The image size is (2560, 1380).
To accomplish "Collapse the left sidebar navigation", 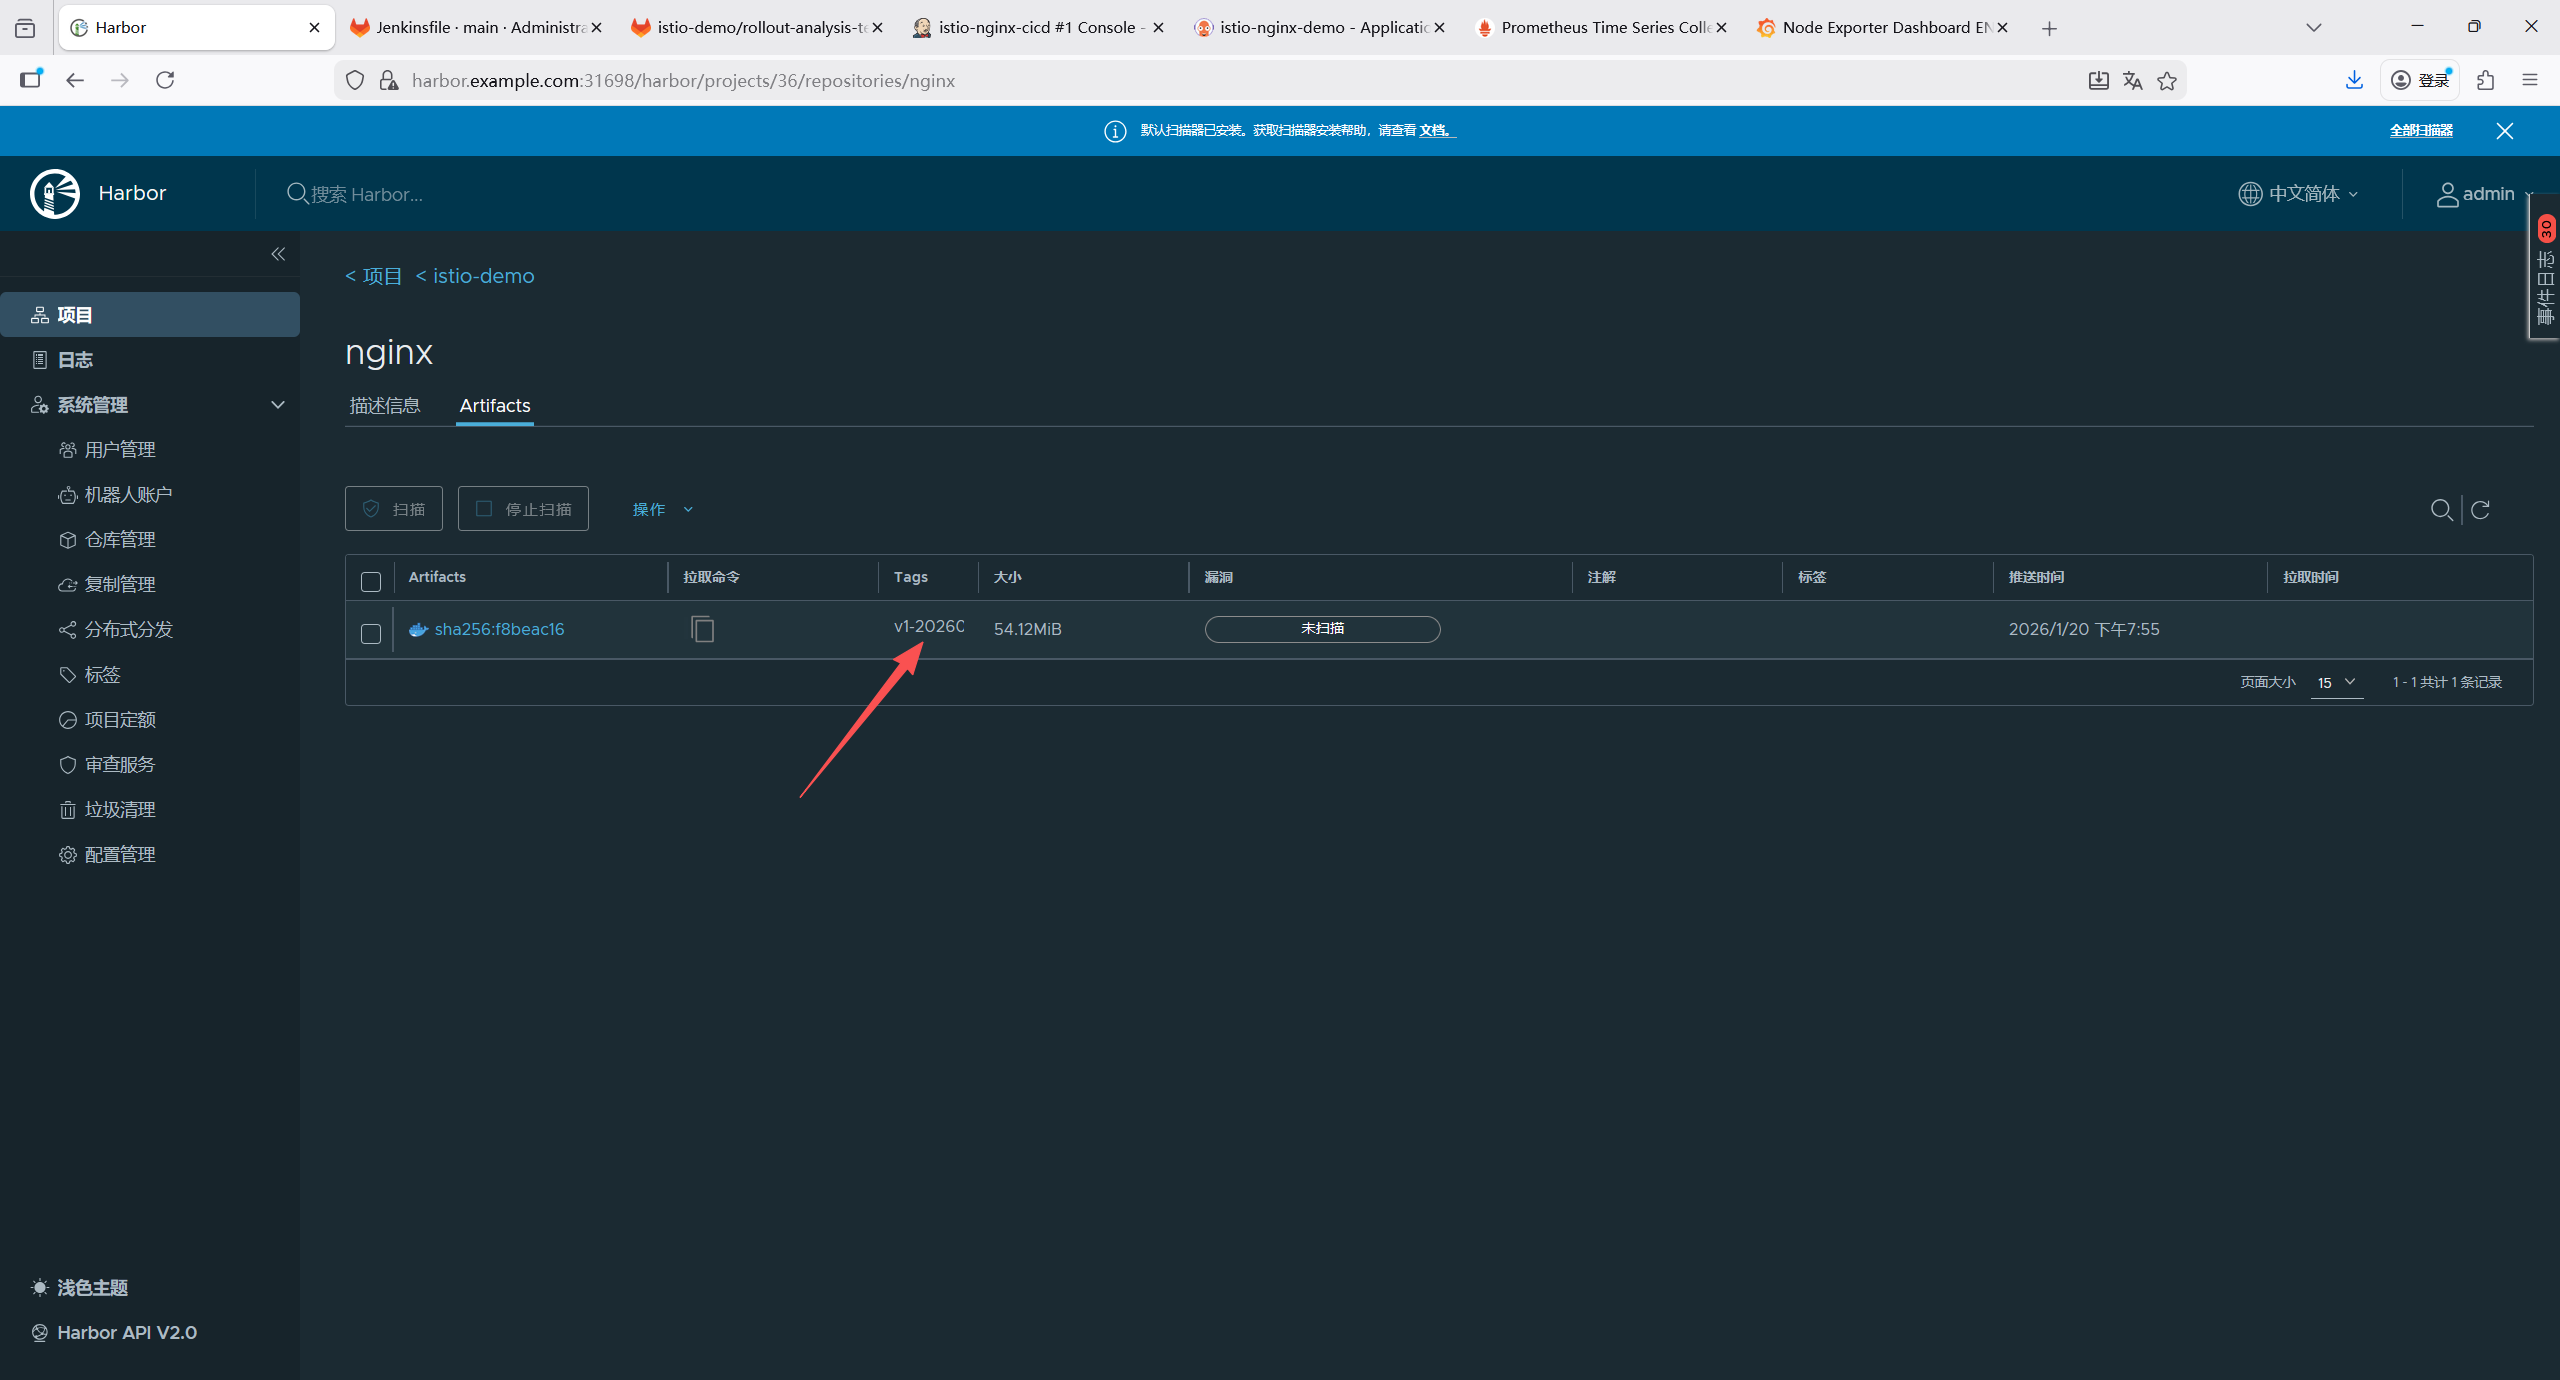I will (x=278, y=254).
